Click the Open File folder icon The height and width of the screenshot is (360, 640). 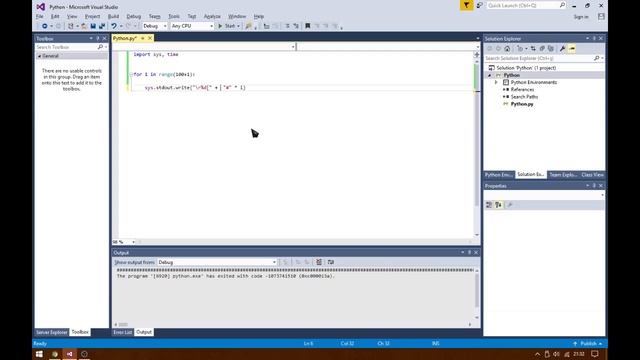84,26
